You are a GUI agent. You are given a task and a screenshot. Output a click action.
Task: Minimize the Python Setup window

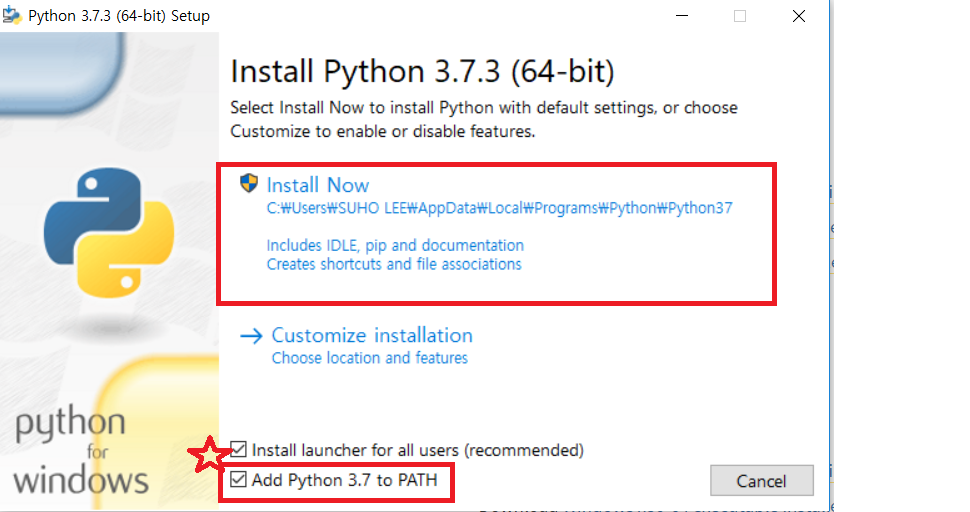[682, 15]
